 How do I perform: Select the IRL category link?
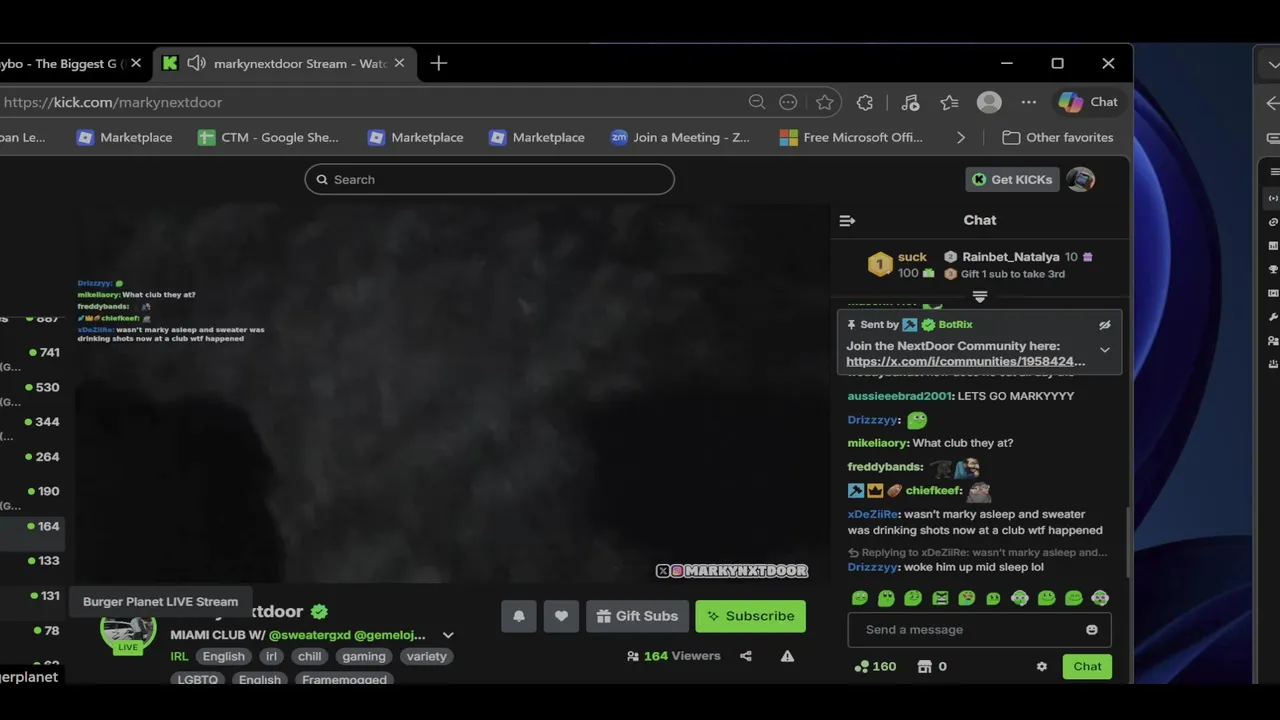179,656
